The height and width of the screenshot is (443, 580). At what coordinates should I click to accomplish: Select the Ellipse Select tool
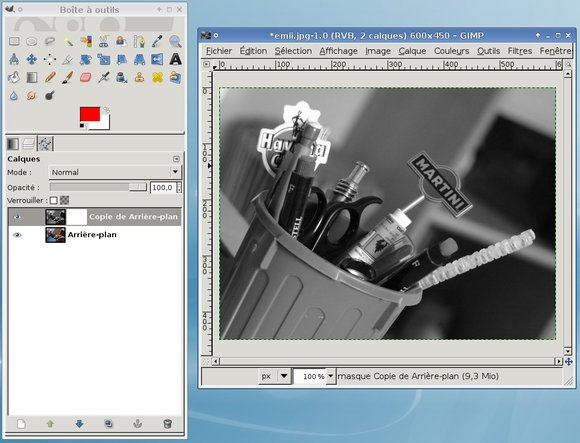point(32,41)
